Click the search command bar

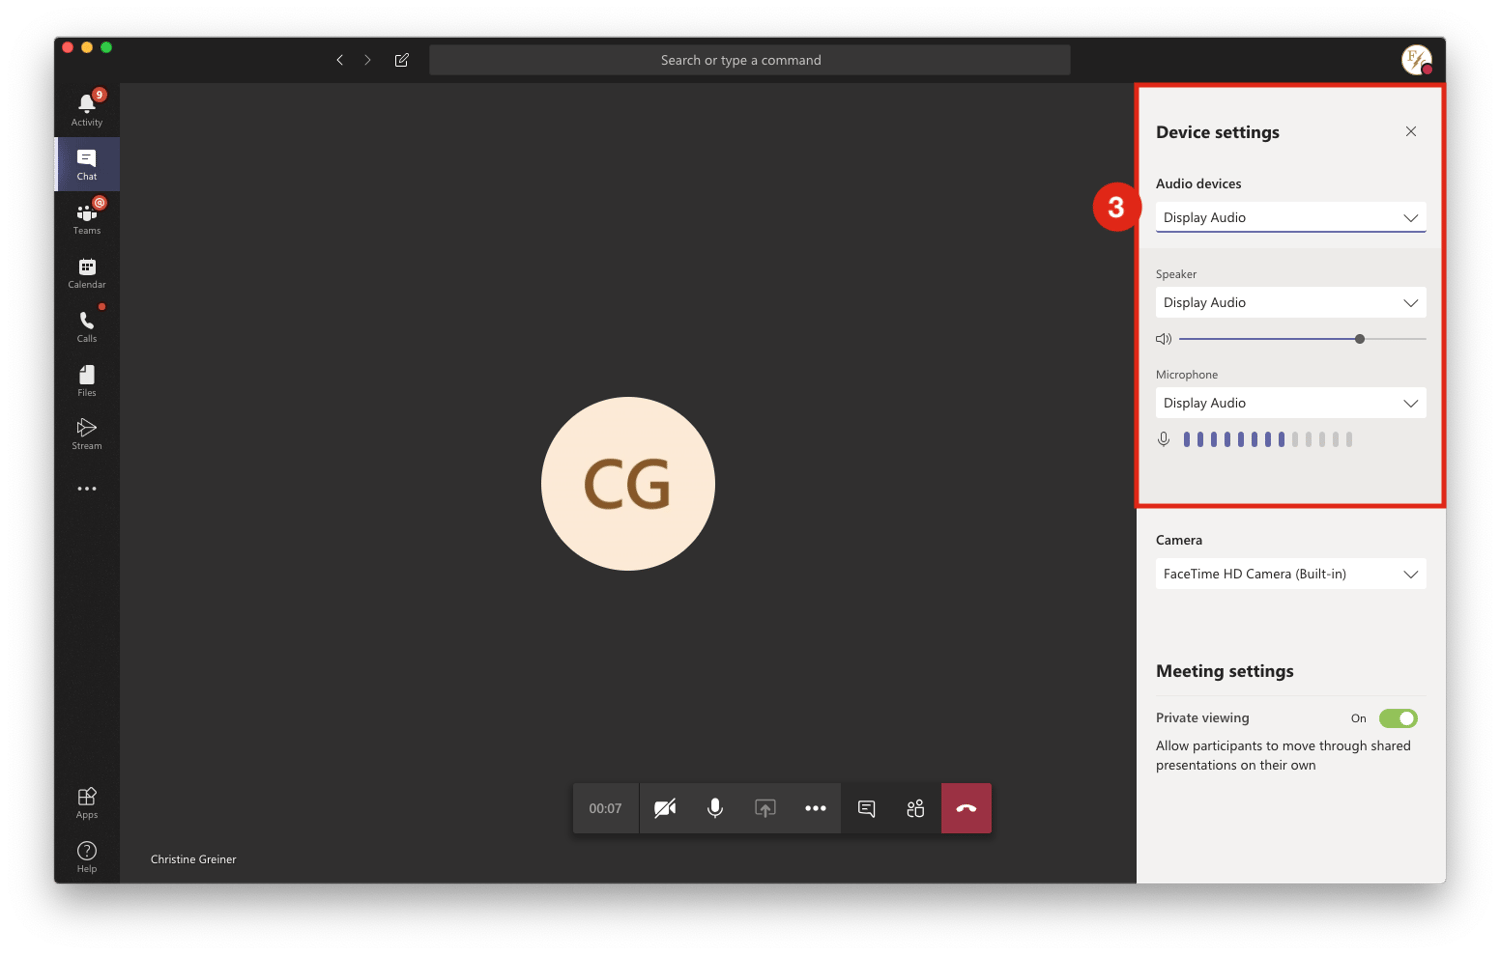[749, 59]
